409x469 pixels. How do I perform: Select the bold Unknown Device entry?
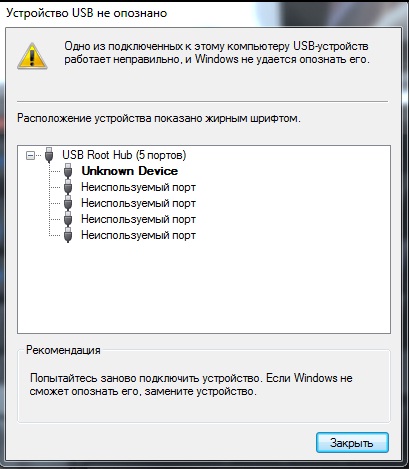130,171
